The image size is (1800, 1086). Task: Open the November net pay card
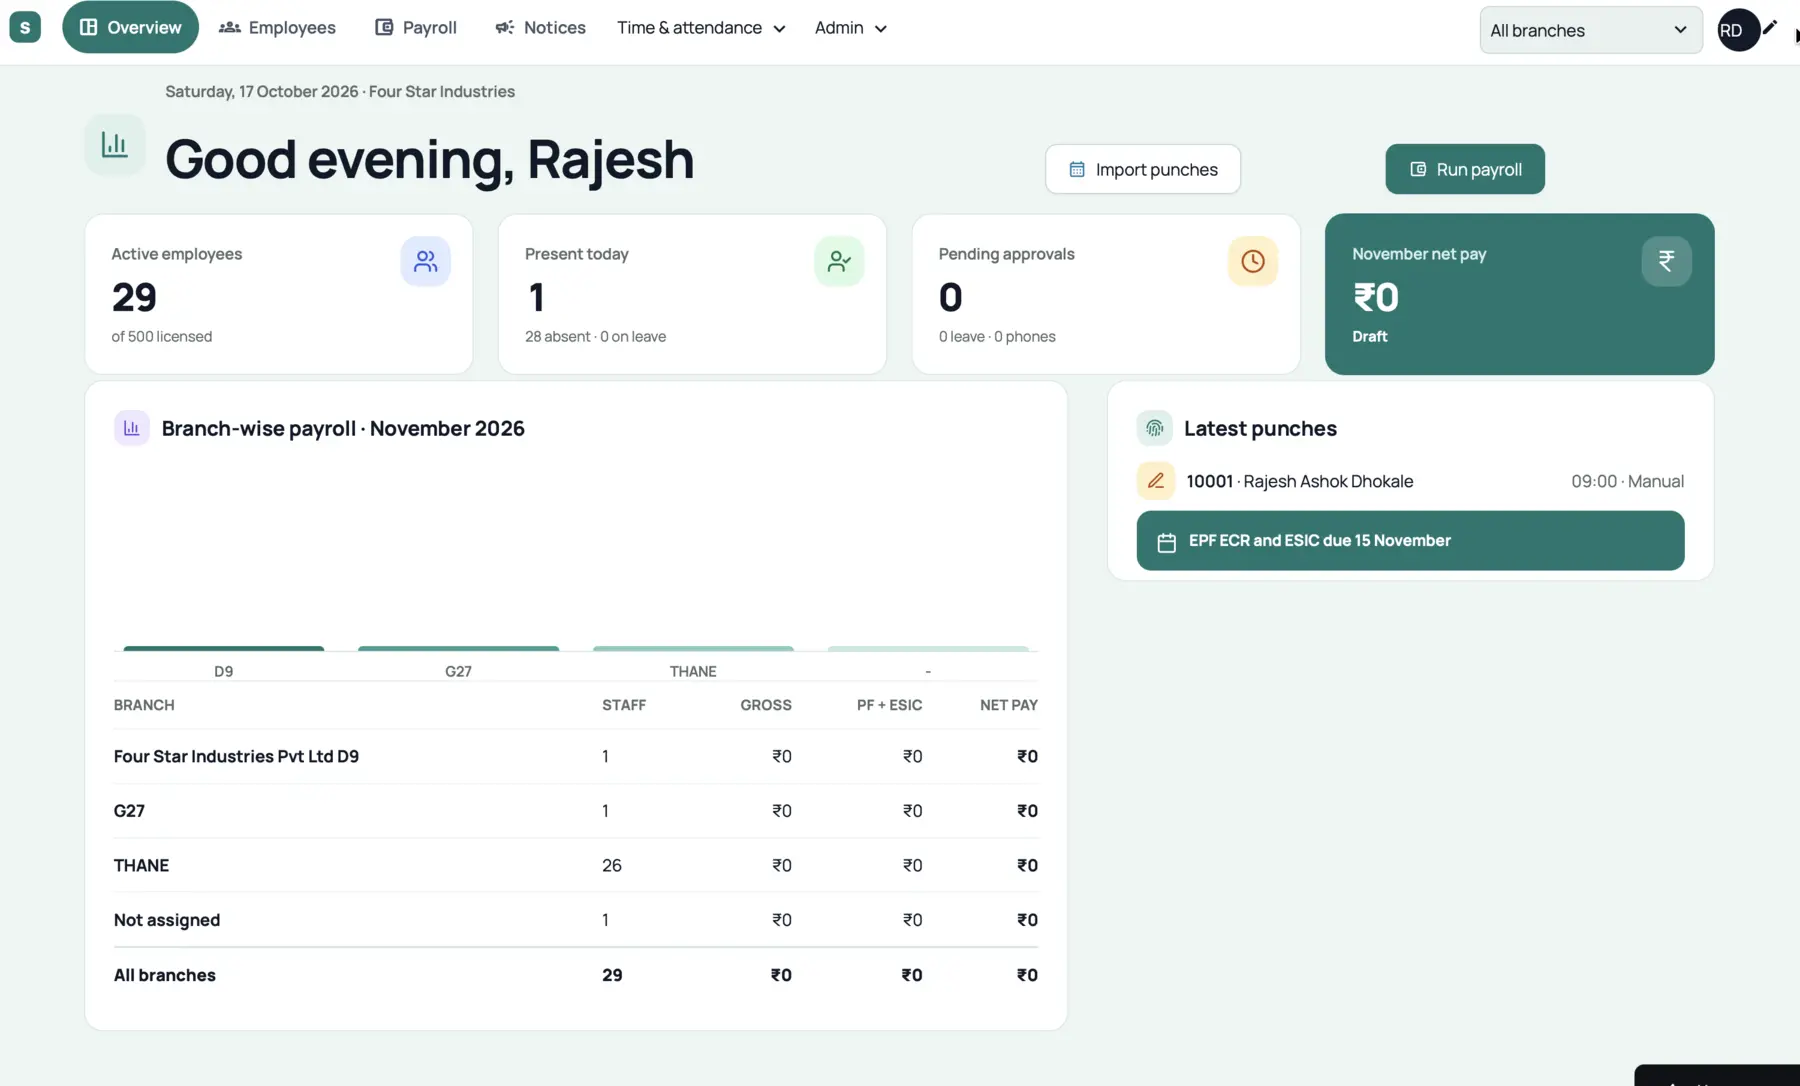click(x=1519, y=294)
